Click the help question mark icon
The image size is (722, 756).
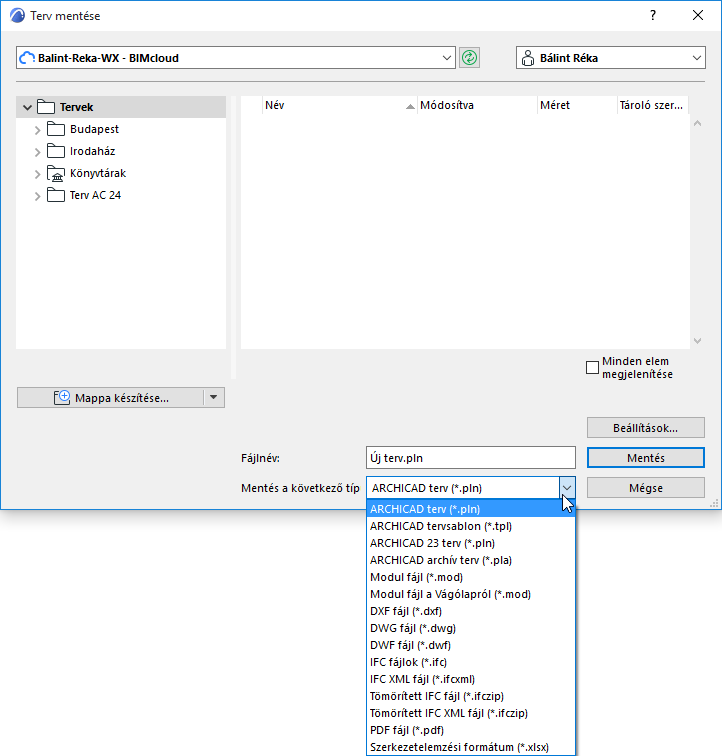pos(653,15)
